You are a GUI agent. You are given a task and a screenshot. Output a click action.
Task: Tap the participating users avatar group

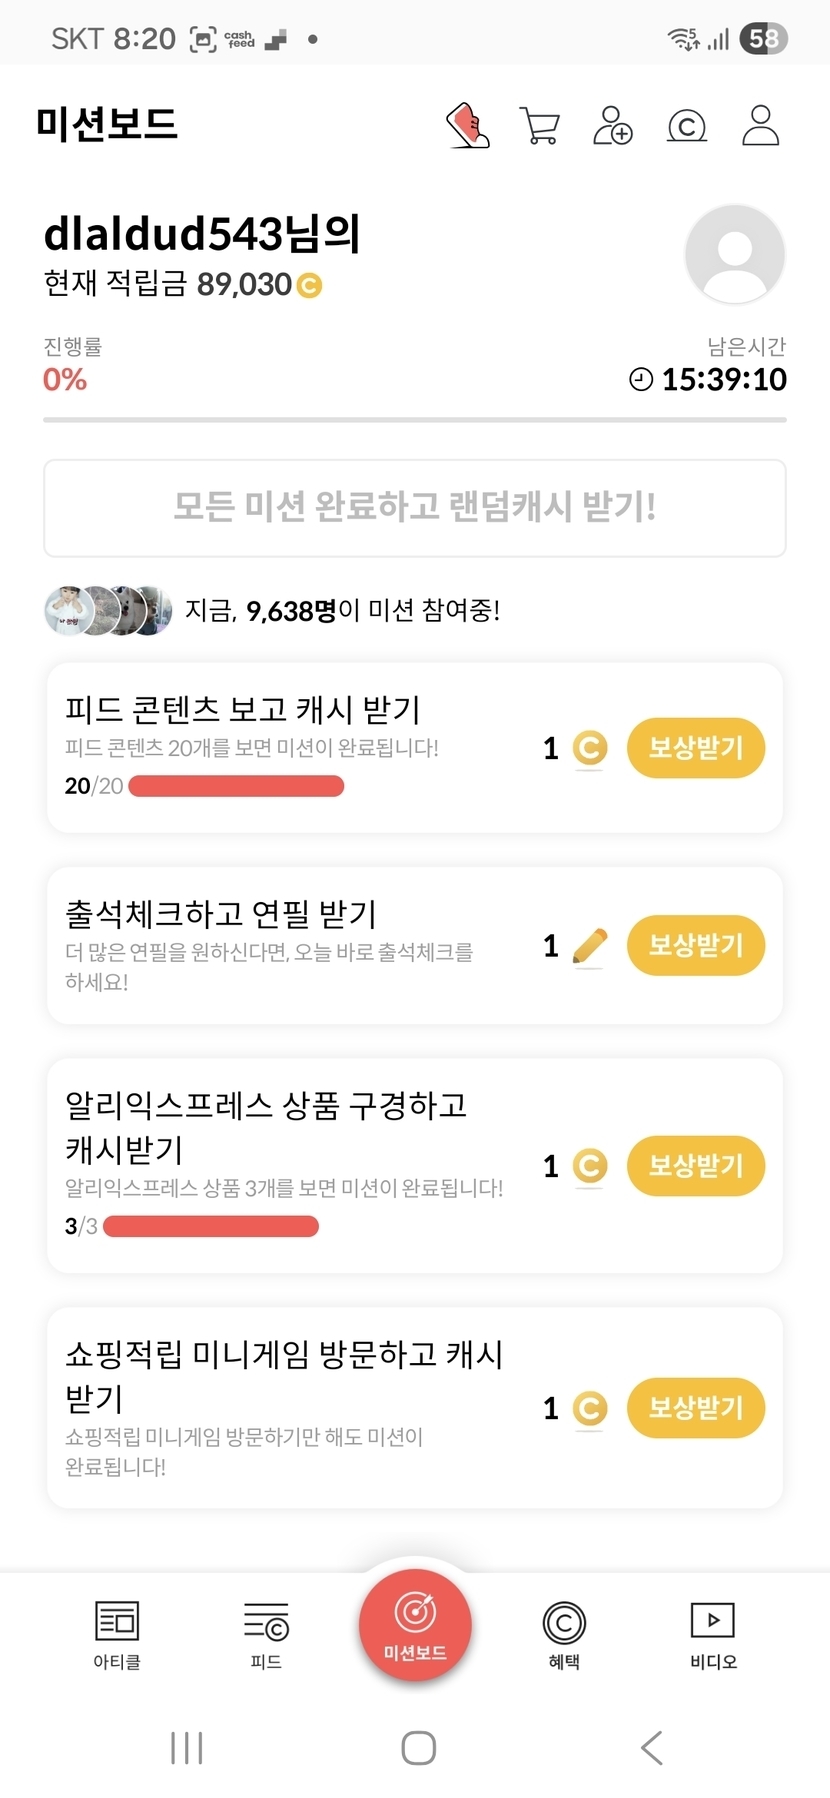[108, 610]
